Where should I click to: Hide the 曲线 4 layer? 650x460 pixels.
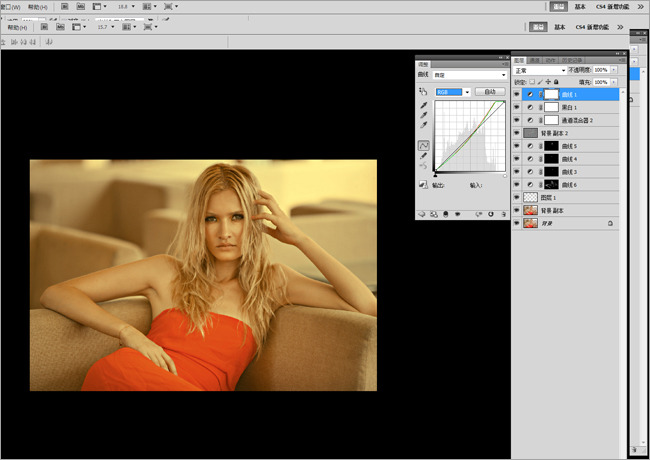pyautogui.click(x=517, y=159)
